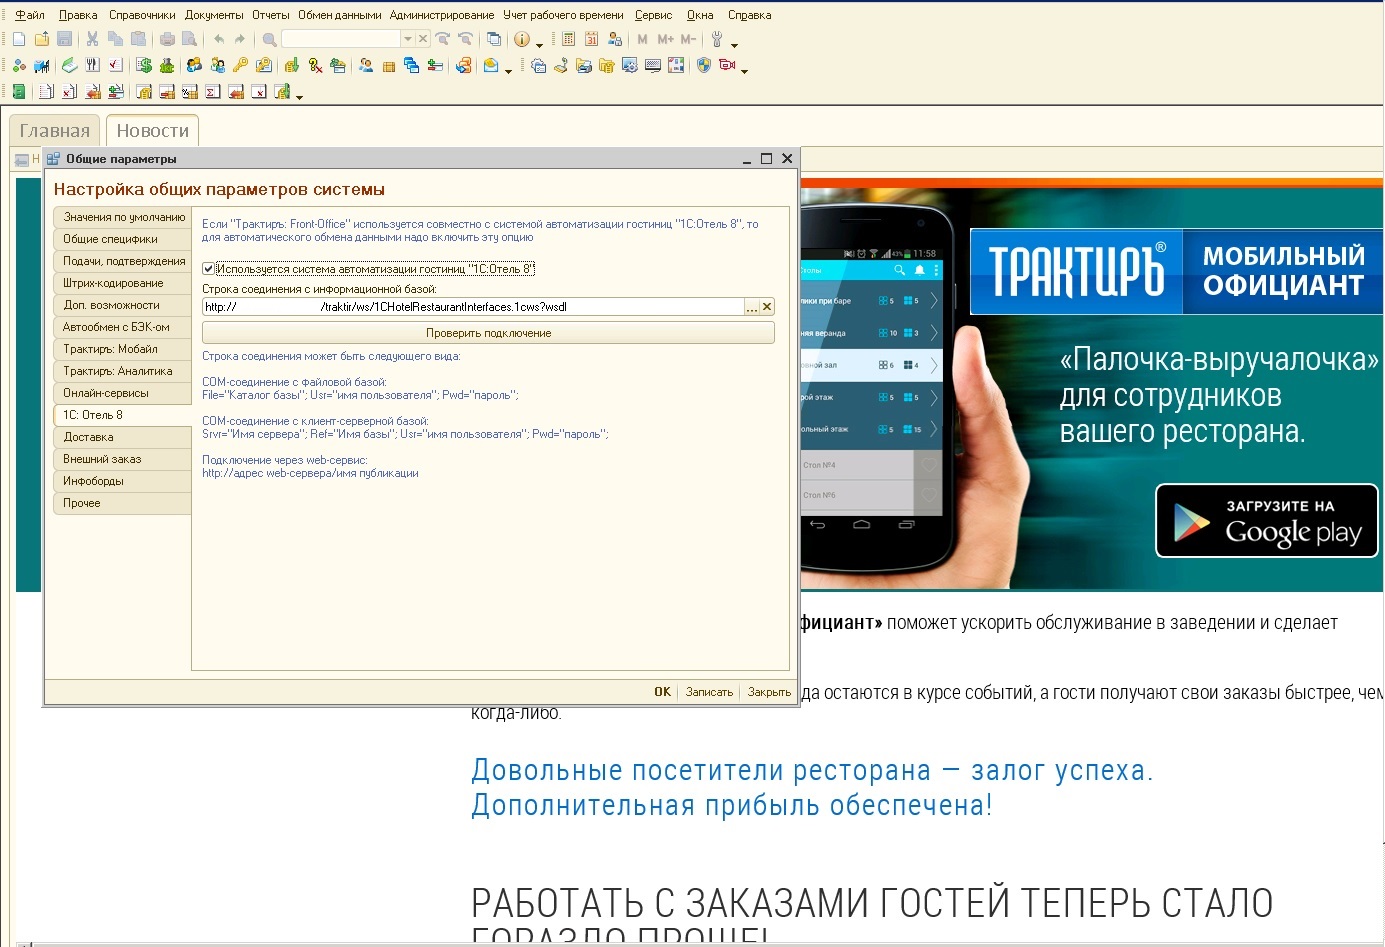
Task: Clear the connection string with X button
Action: pos(767,307)
